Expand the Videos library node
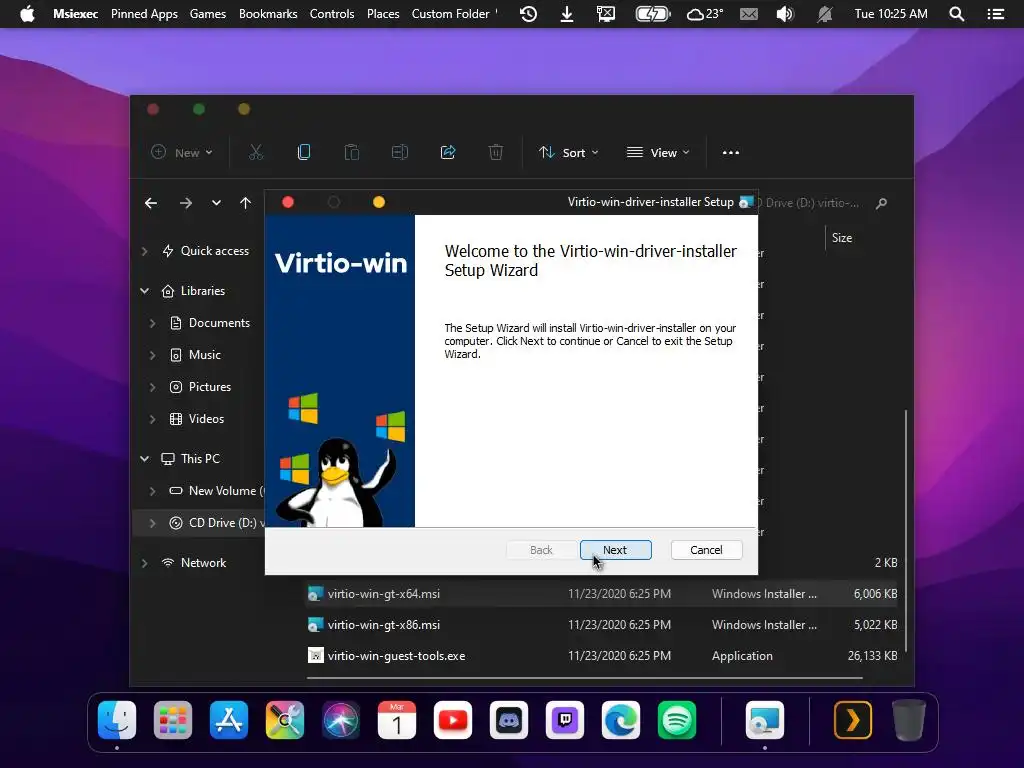 (x=152, y=419)
